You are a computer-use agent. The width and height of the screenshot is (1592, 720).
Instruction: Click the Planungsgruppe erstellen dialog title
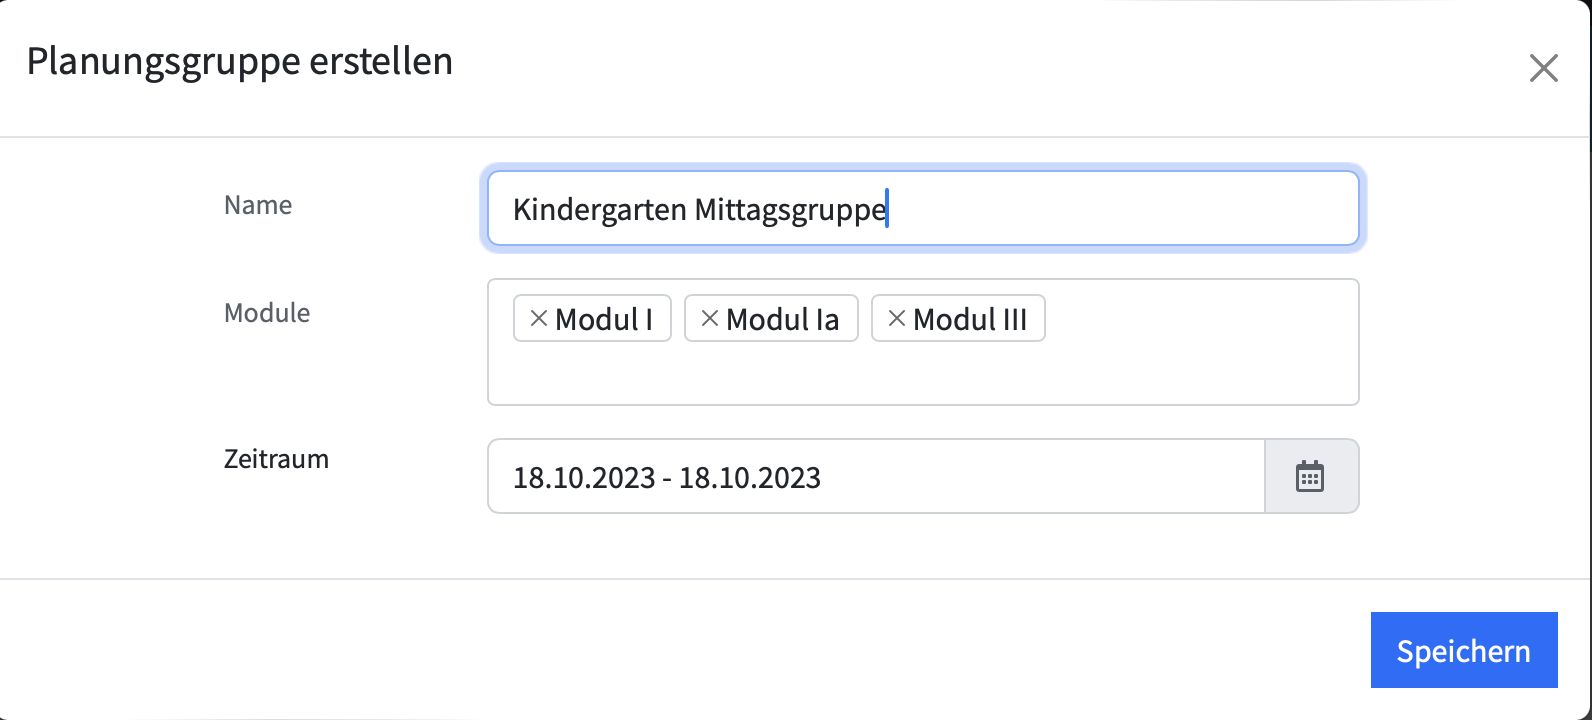(x=240, y=61)
